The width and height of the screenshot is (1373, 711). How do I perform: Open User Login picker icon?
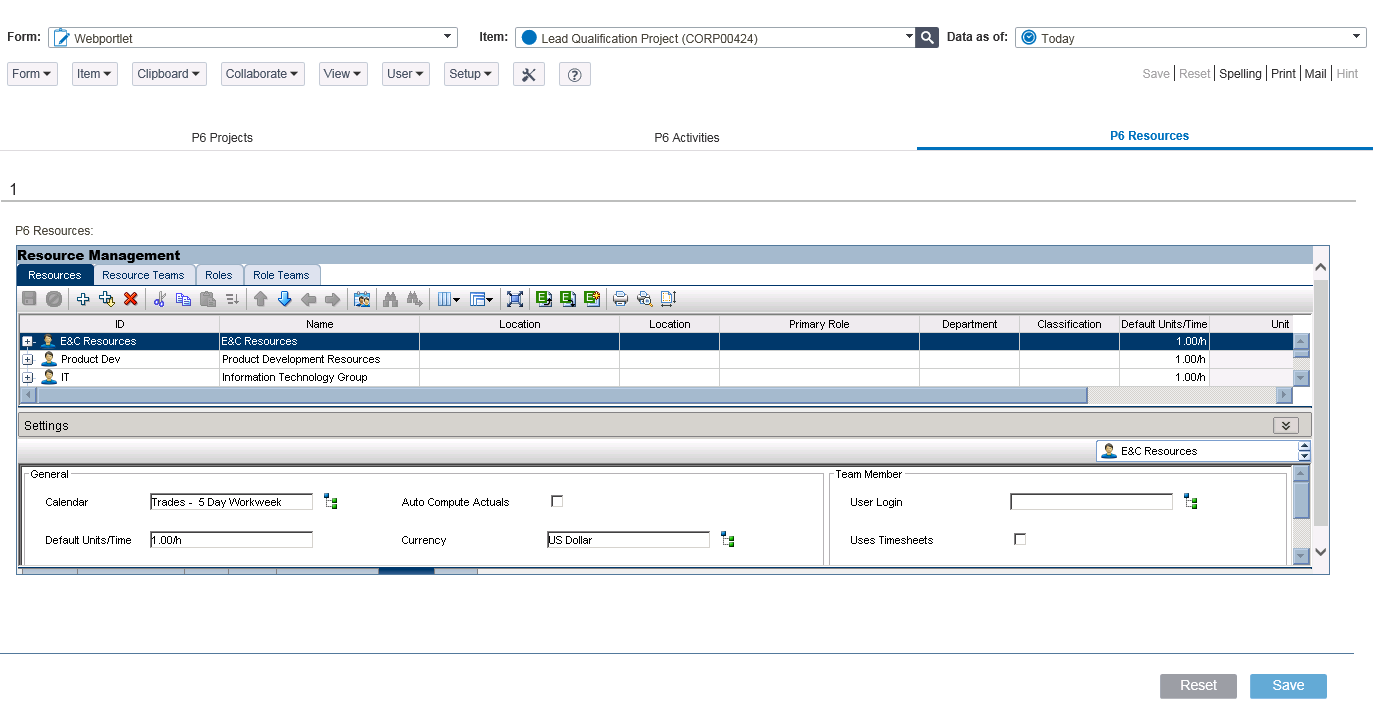point(1190,502)
